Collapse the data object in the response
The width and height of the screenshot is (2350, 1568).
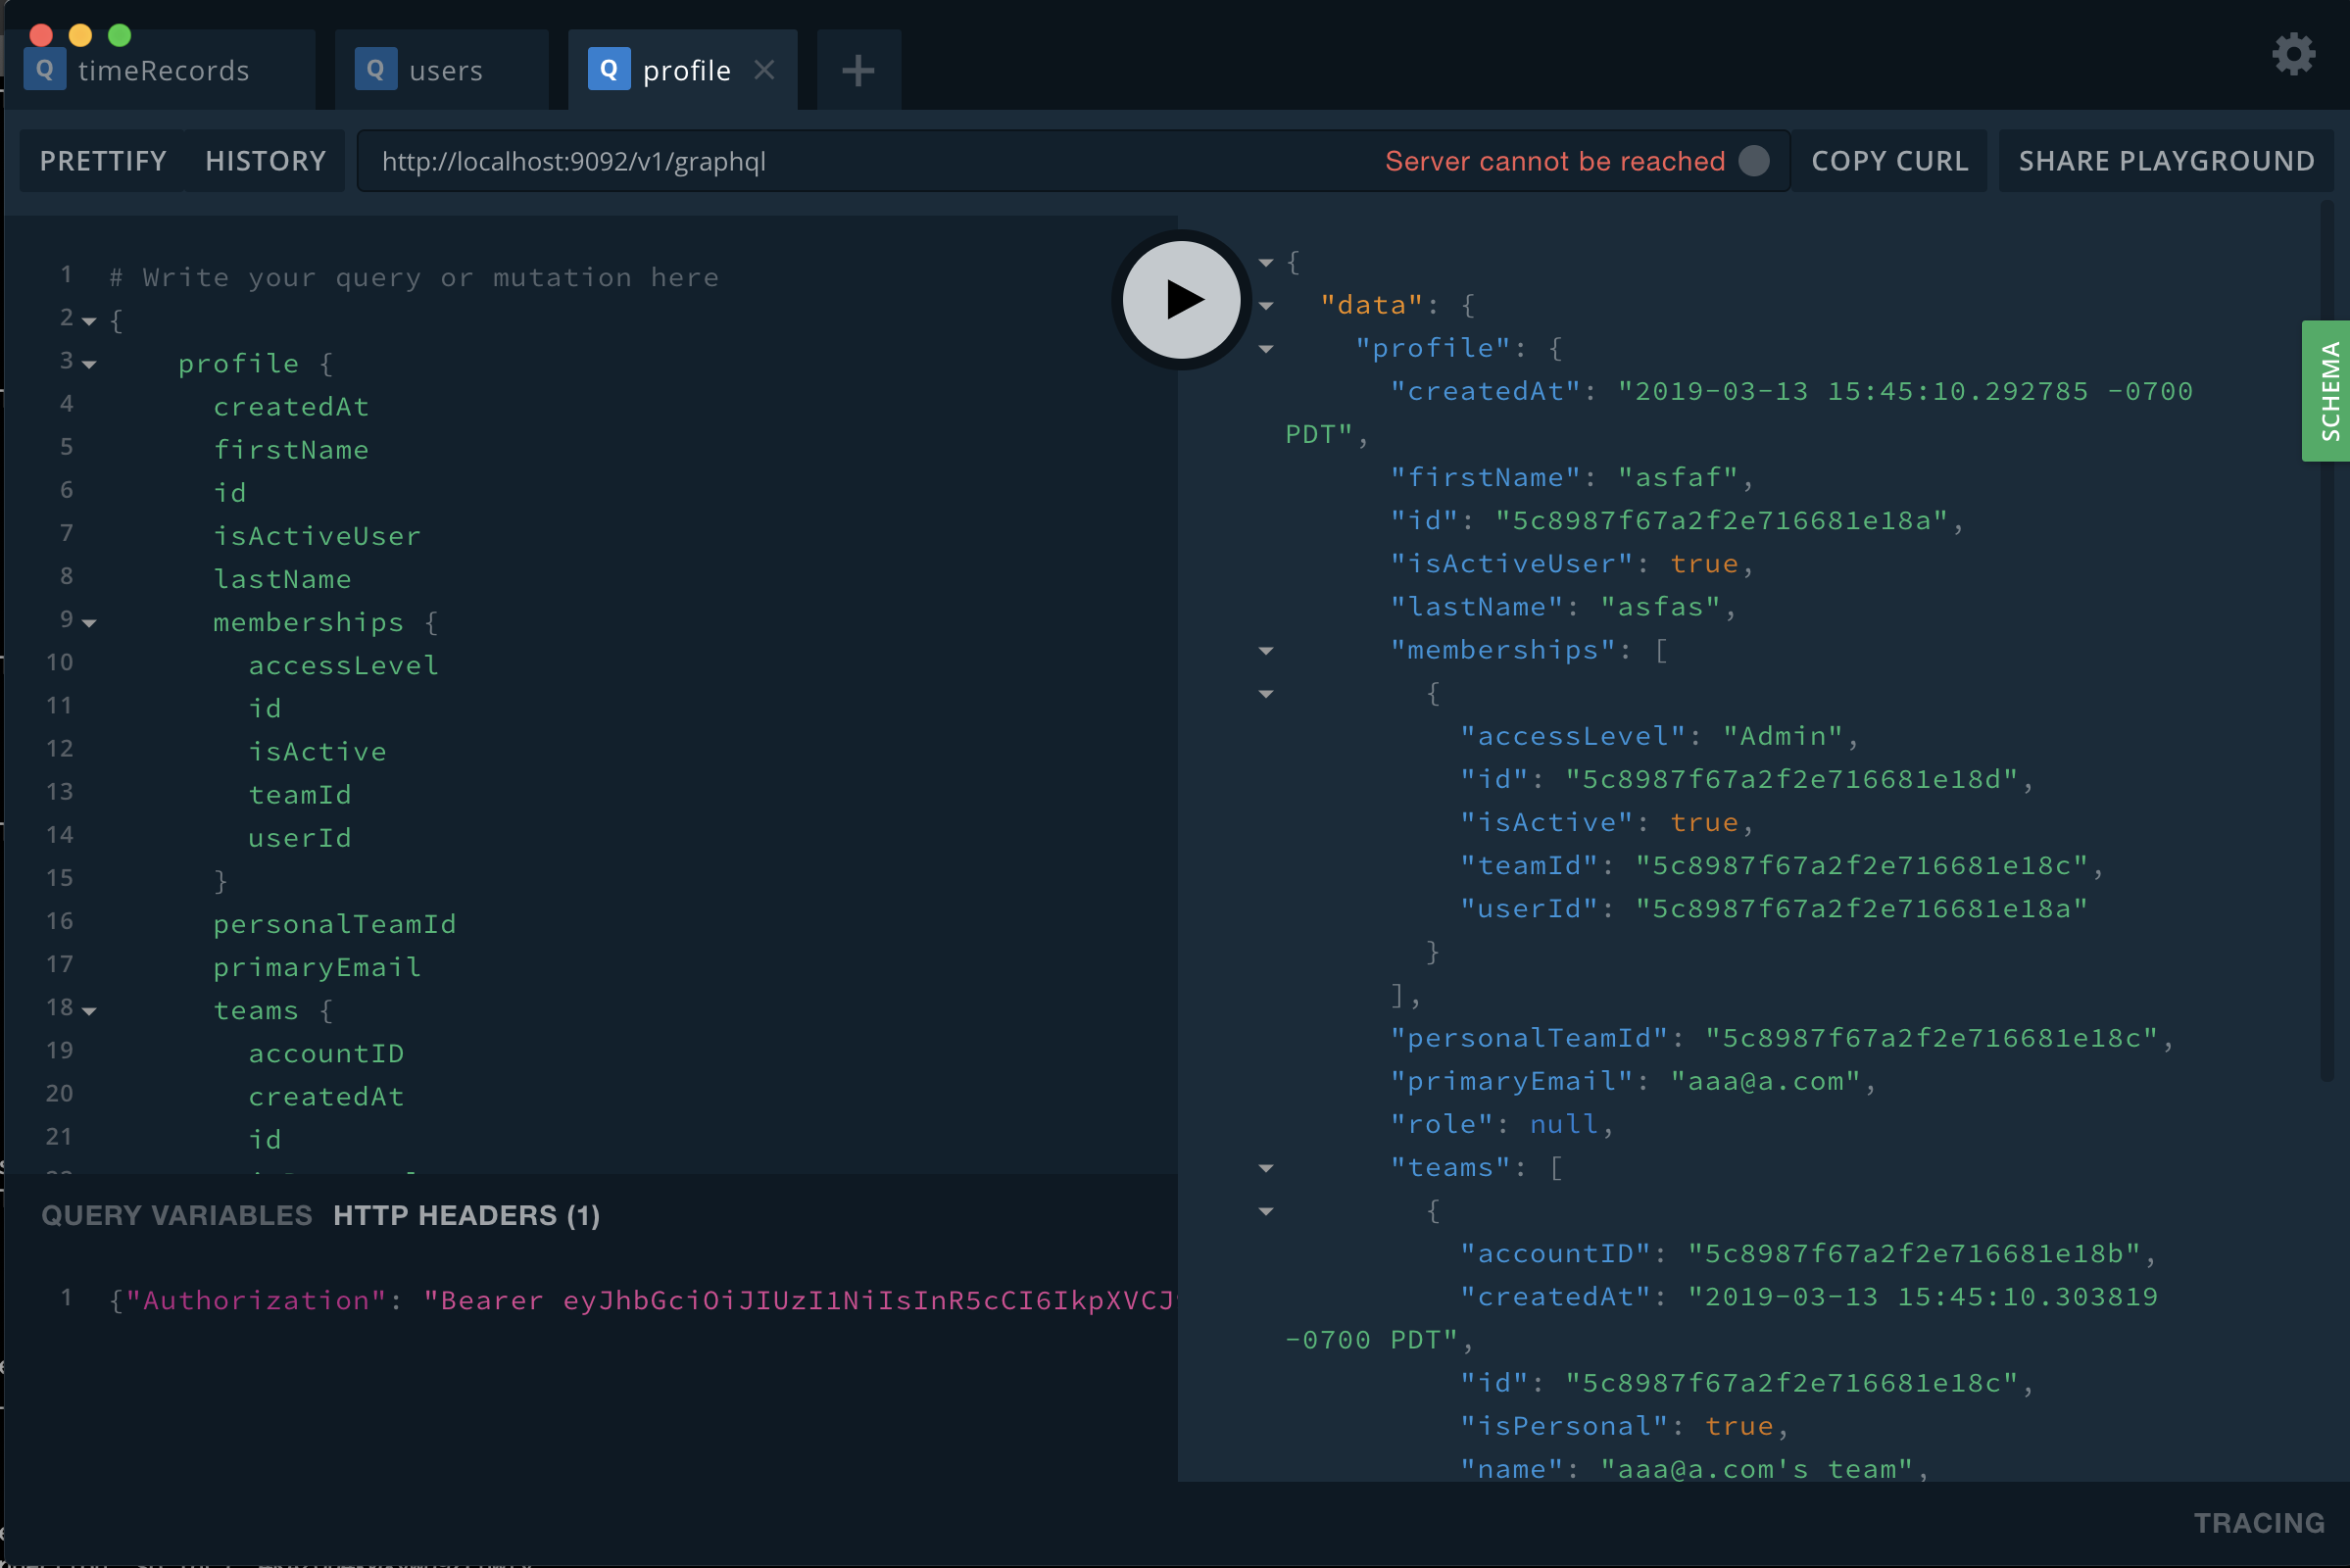pos(1266,306)
